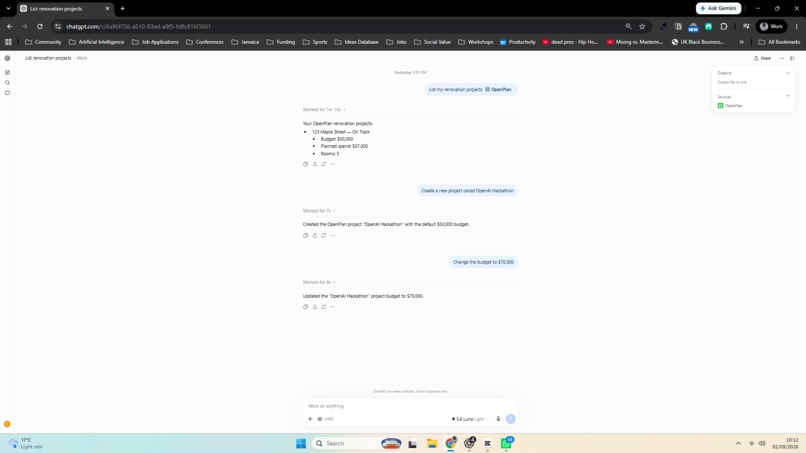Open the Work profile menu in Chrome

coord(772,26)
